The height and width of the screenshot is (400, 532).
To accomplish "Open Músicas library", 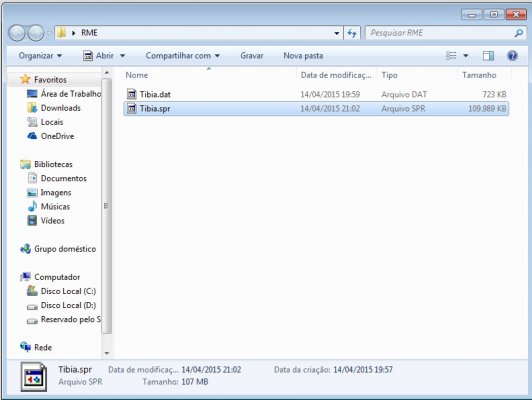I will [55, 206].
